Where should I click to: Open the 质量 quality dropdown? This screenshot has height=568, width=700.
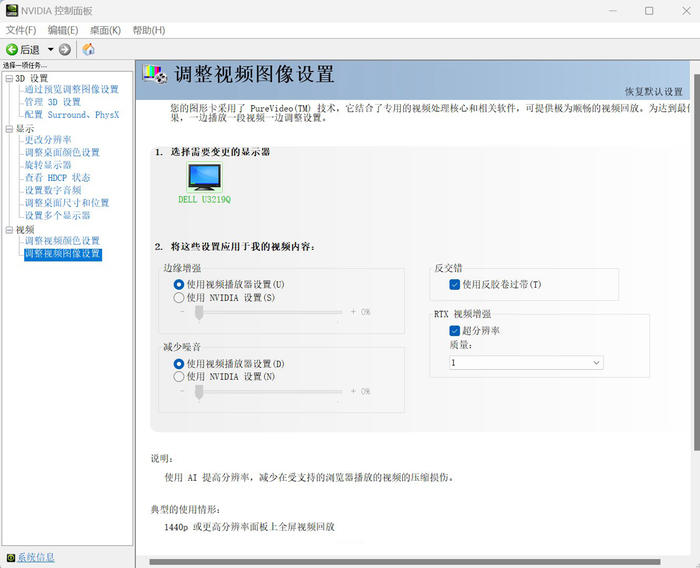point(526,362)
